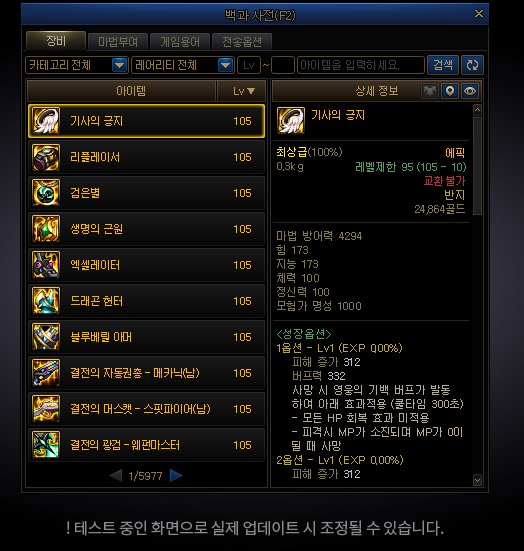
Task: Toggle the eye visibility icon in 상세 정보
Action: point(470,91)
